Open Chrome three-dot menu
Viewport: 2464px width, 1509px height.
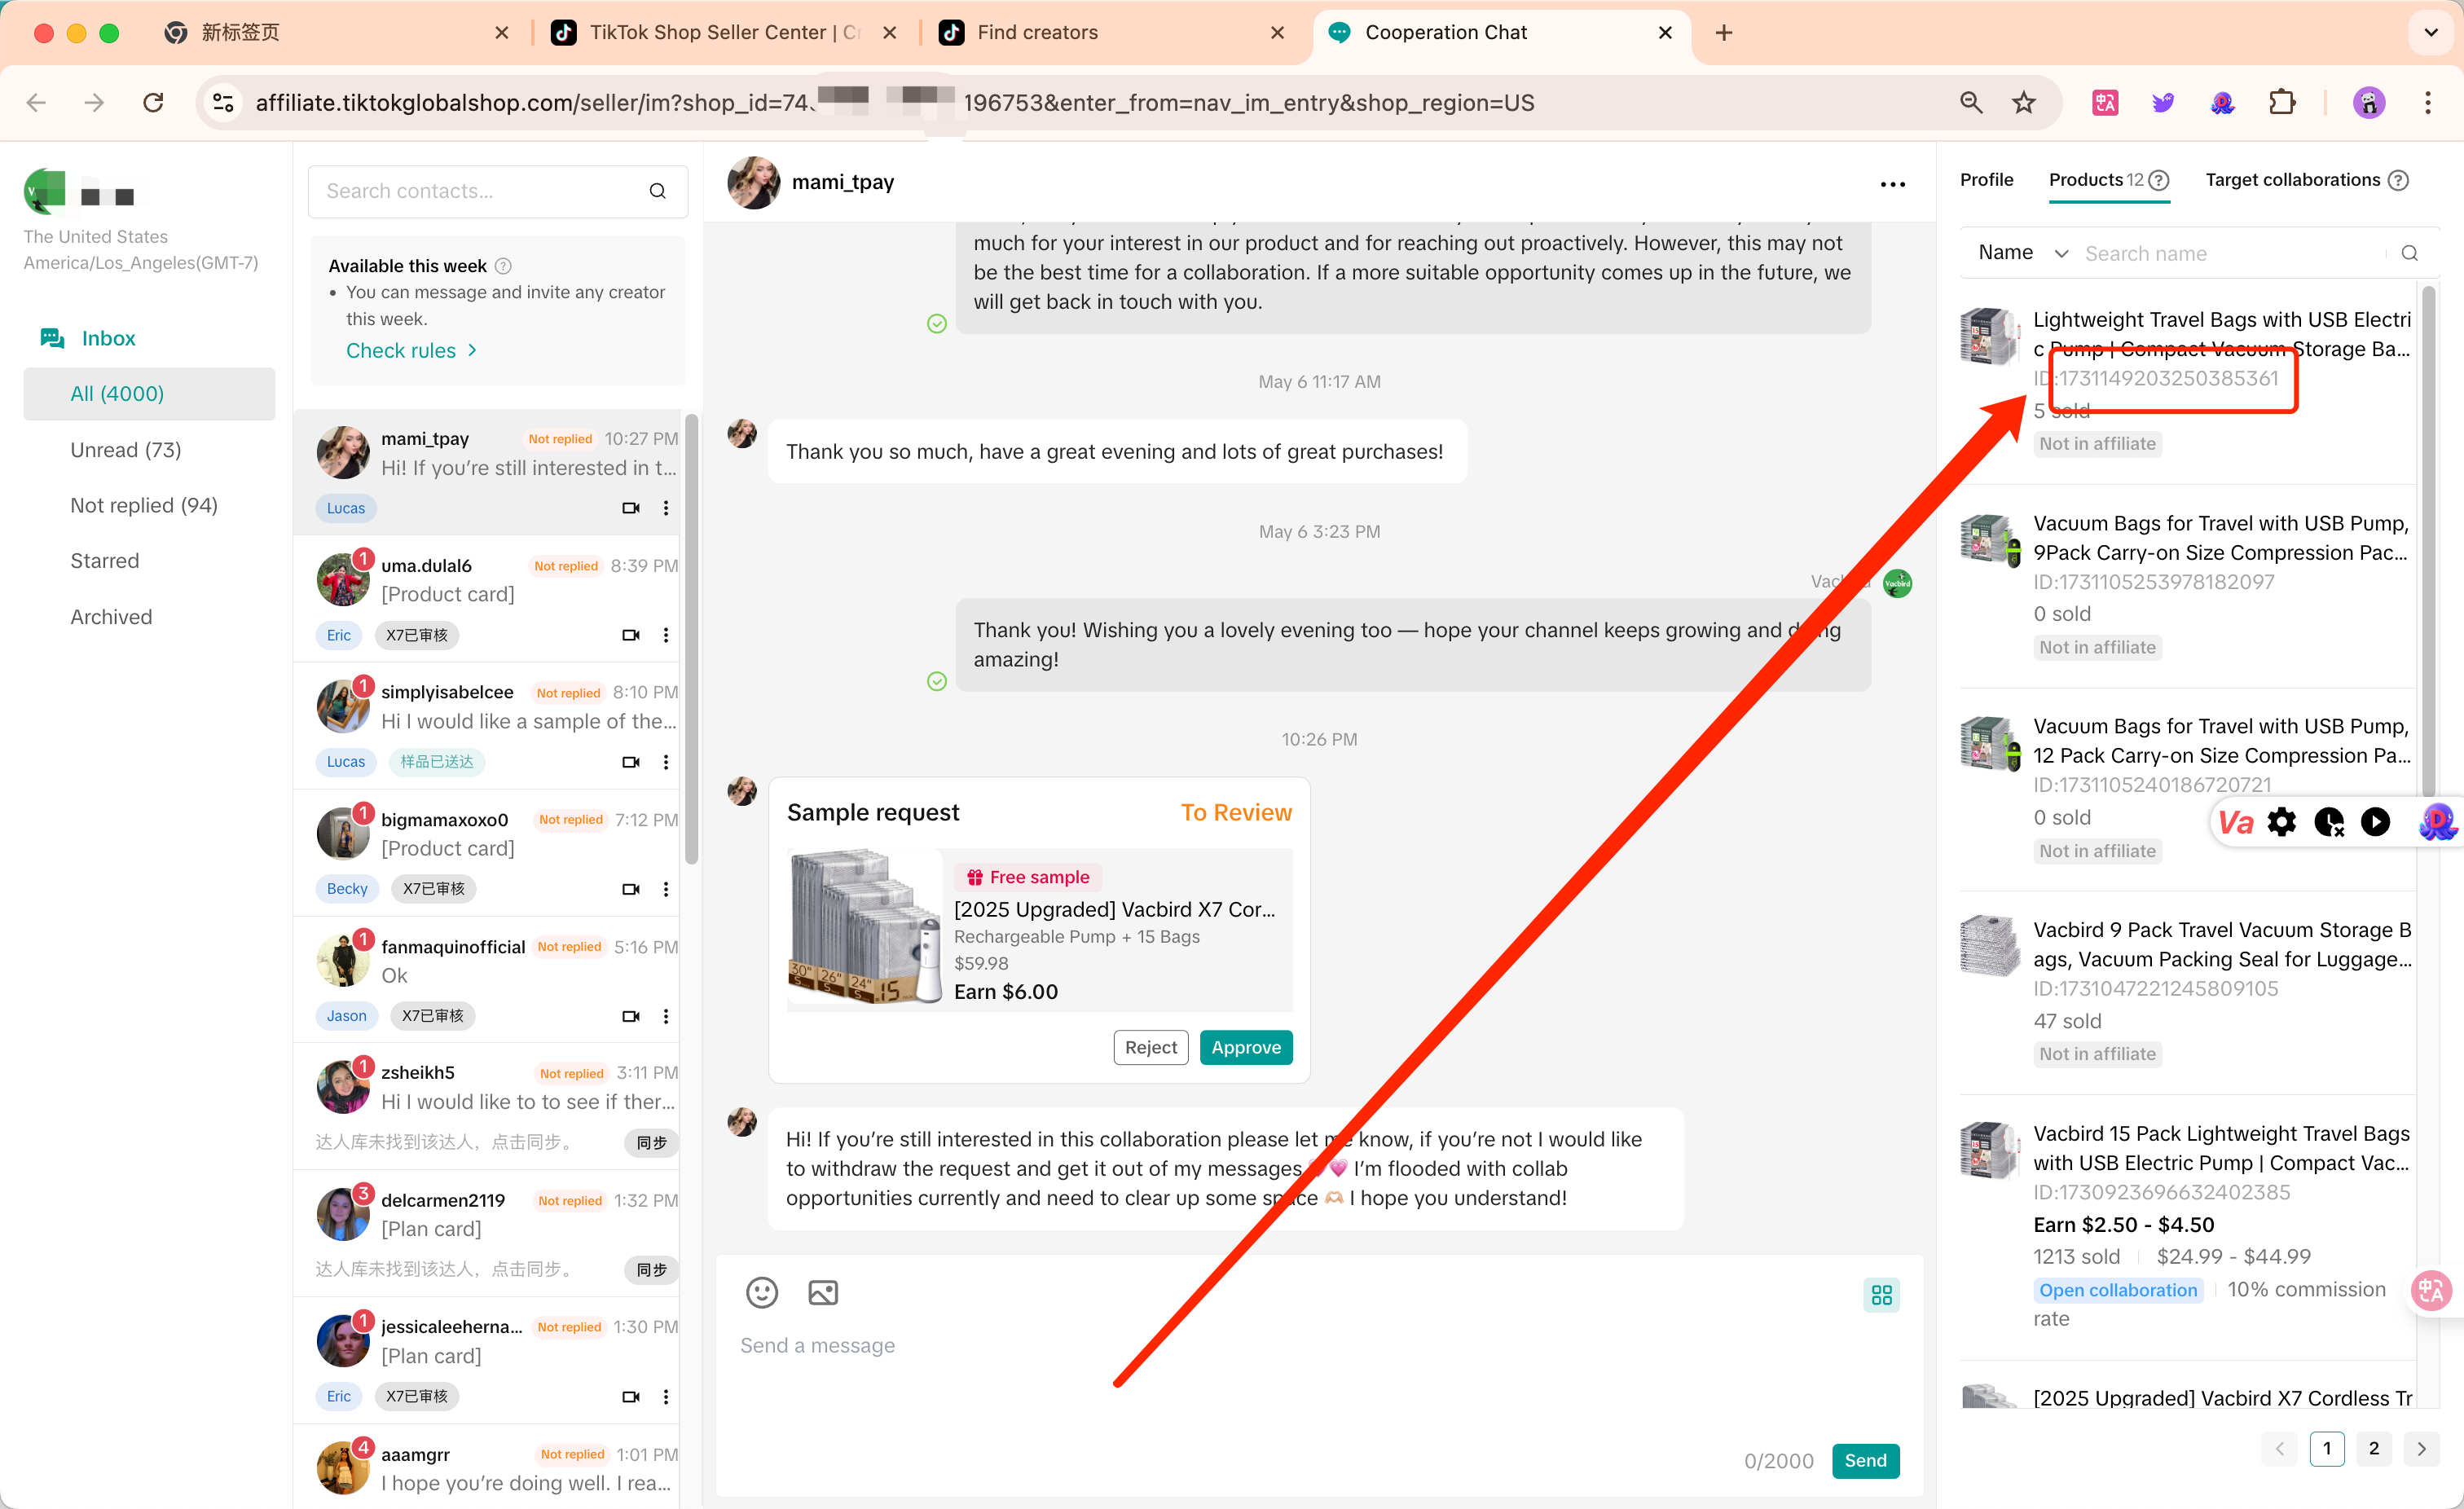tap(2427, 102)
